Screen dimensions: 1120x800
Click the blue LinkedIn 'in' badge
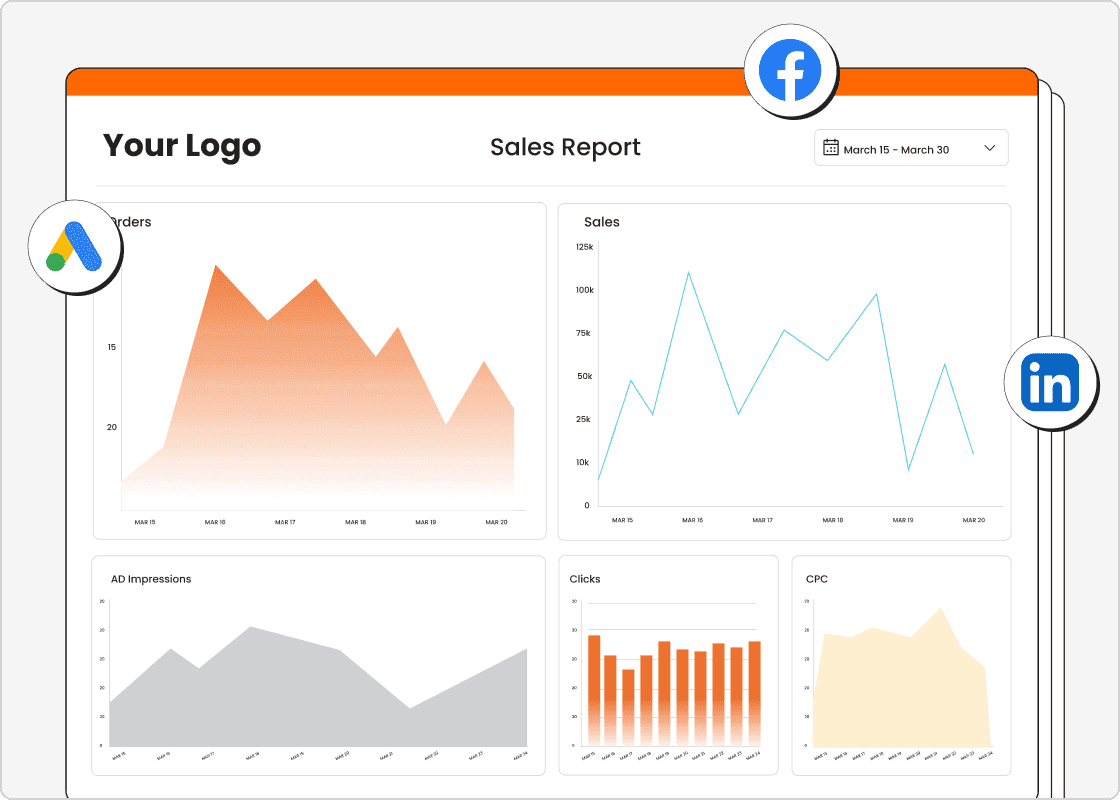click(1049, 383)
